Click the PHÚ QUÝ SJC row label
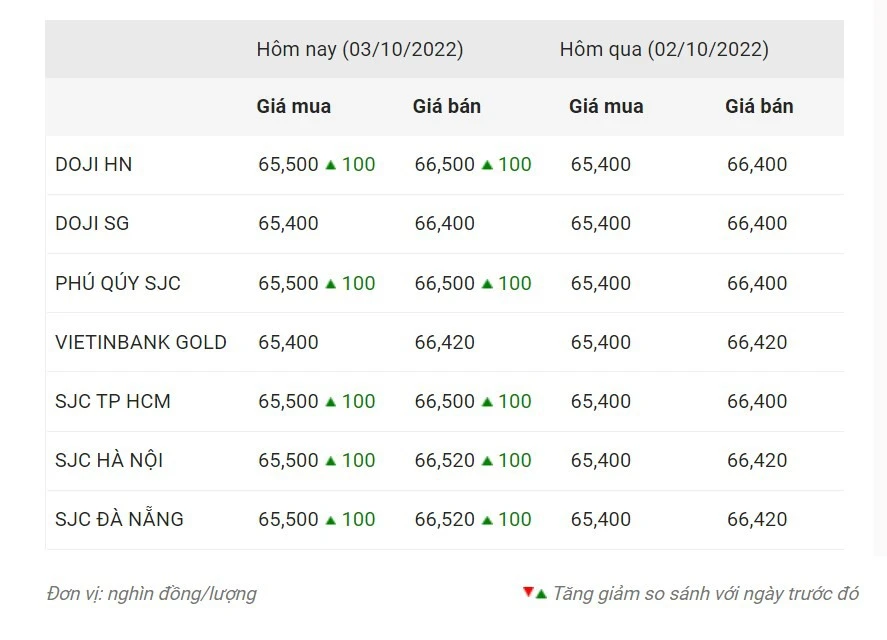 (118, 283)
